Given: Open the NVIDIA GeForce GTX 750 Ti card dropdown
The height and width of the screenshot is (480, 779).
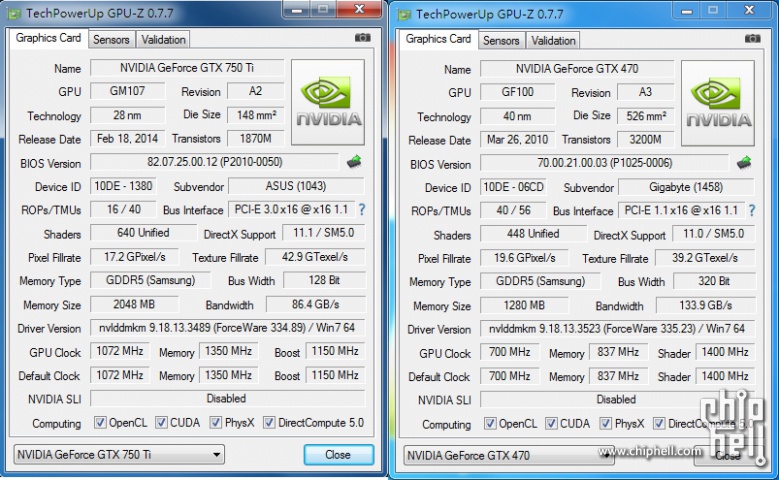Looking at the screenshot, I should (119, 455).
